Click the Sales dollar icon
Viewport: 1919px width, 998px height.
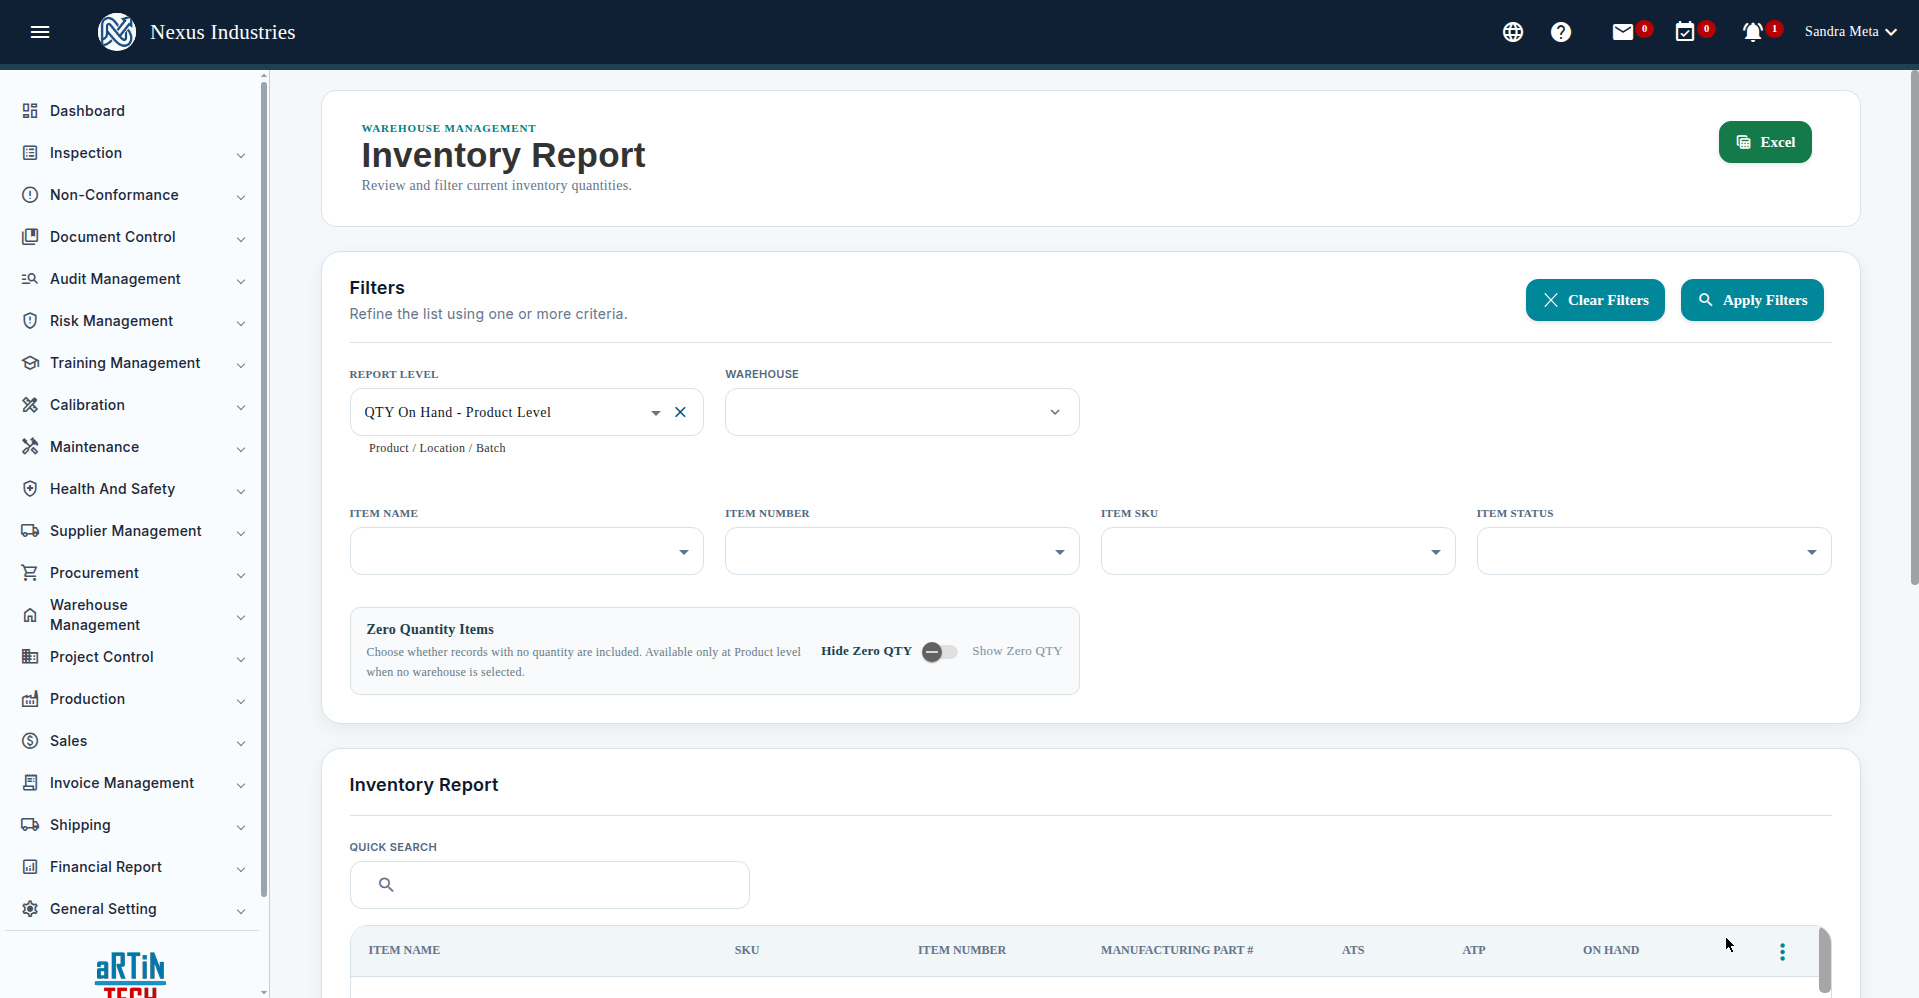point(30,741)
